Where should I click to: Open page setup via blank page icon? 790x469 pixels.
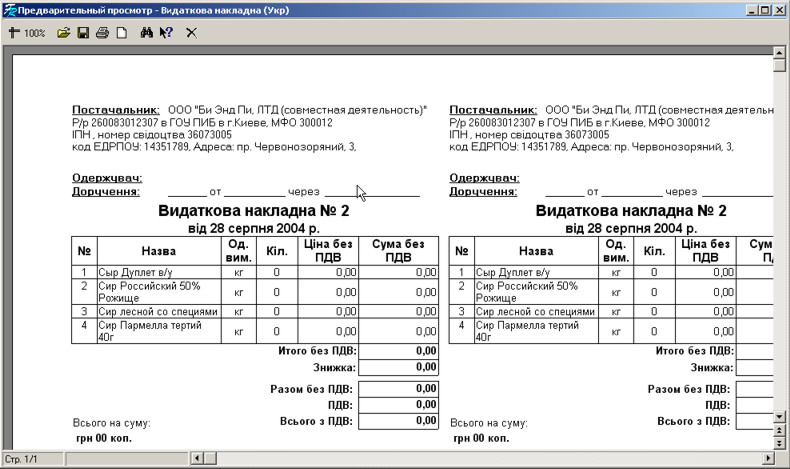pos(121,33)
